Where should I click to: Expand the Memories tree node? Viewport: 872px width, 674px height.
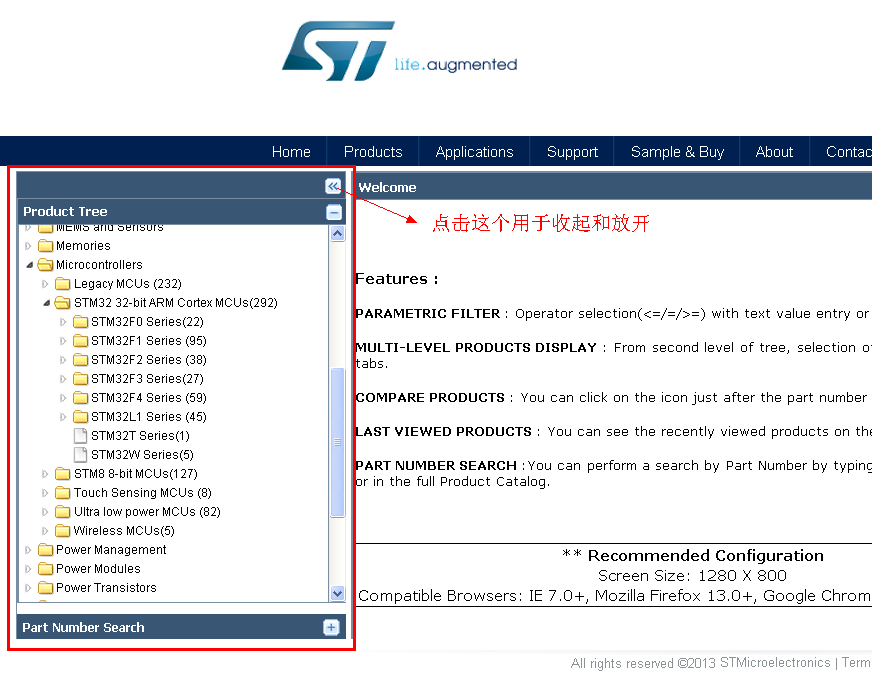pos(28,246)
